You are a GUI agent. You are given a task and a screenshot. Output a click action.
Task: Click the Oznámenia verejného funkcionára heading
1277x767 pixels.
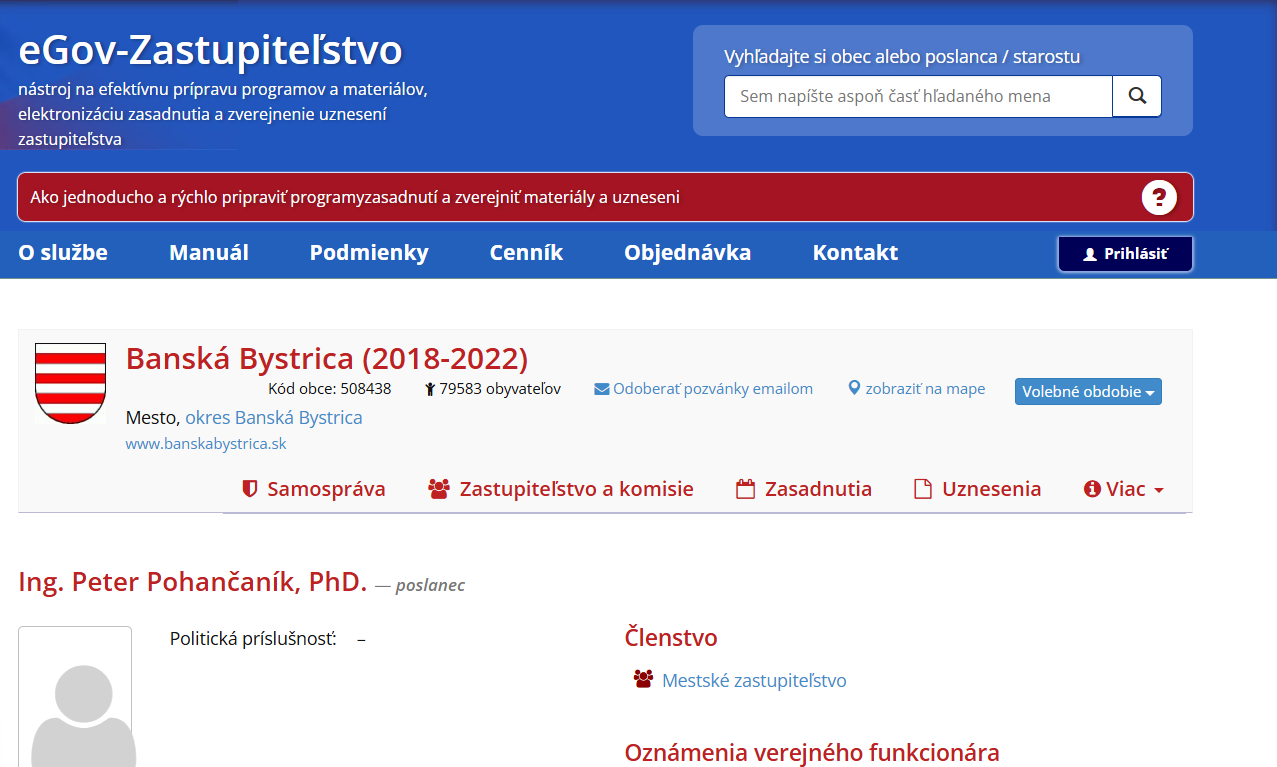tap(812, 753)
